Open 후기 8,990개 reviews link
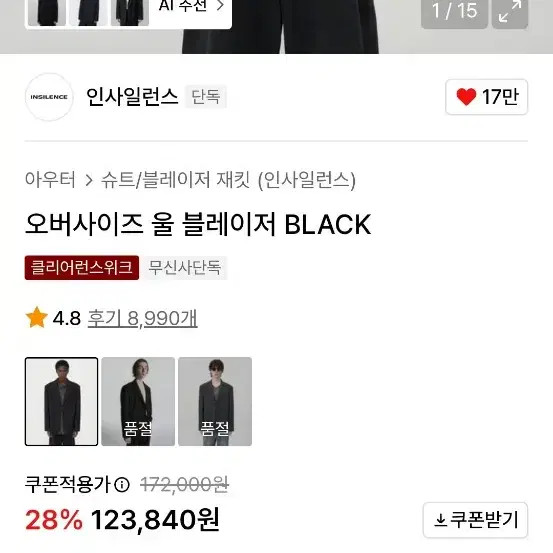Viewport: 553px width, 553px height. tap(142, 318)
